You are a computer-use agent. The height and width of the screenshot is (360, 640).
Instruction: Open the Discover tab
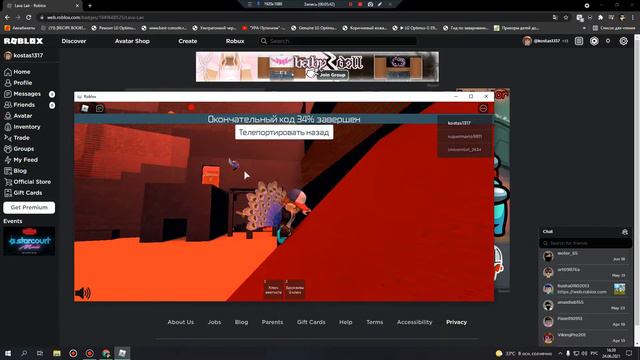[74, 41]
